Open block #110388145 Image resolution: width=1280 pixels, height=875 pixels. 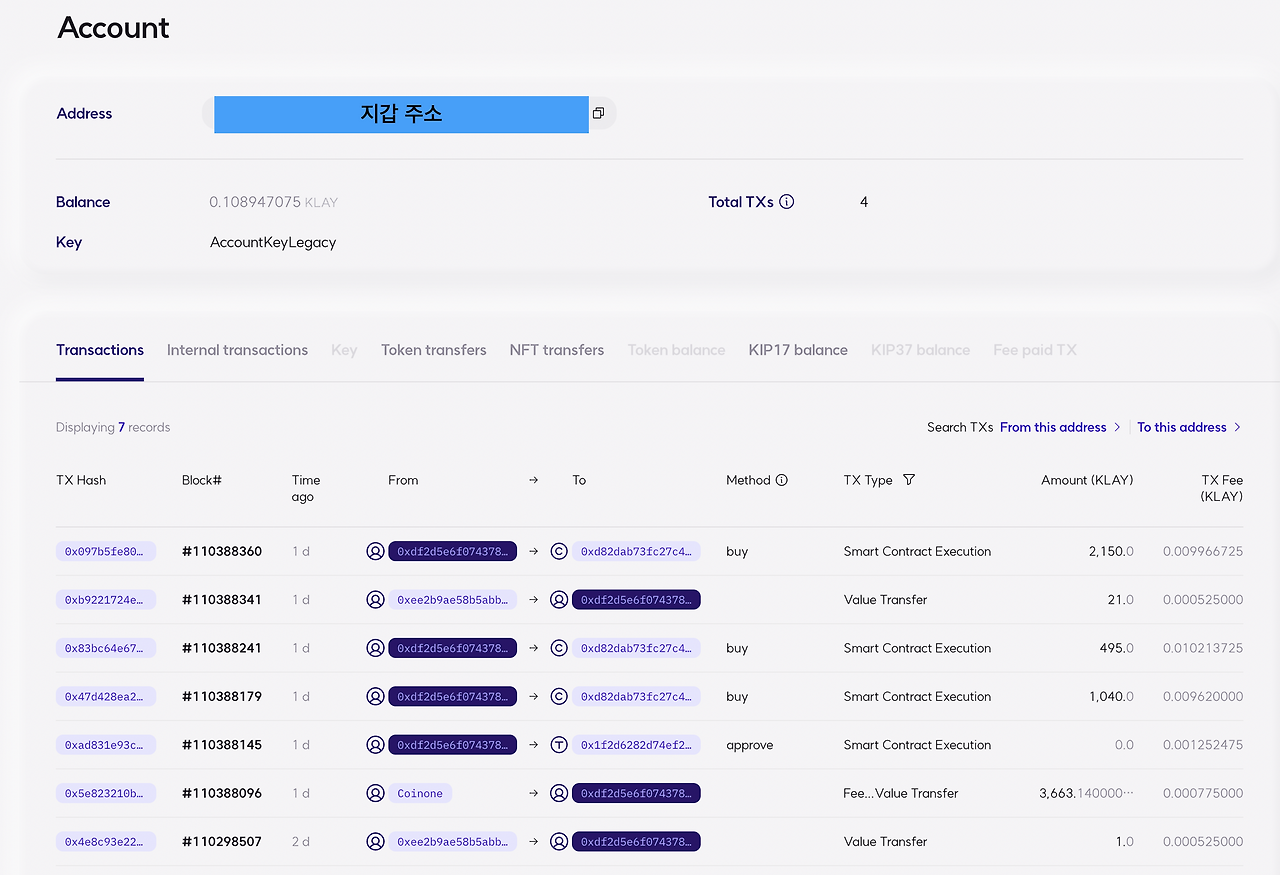[222, 745]
